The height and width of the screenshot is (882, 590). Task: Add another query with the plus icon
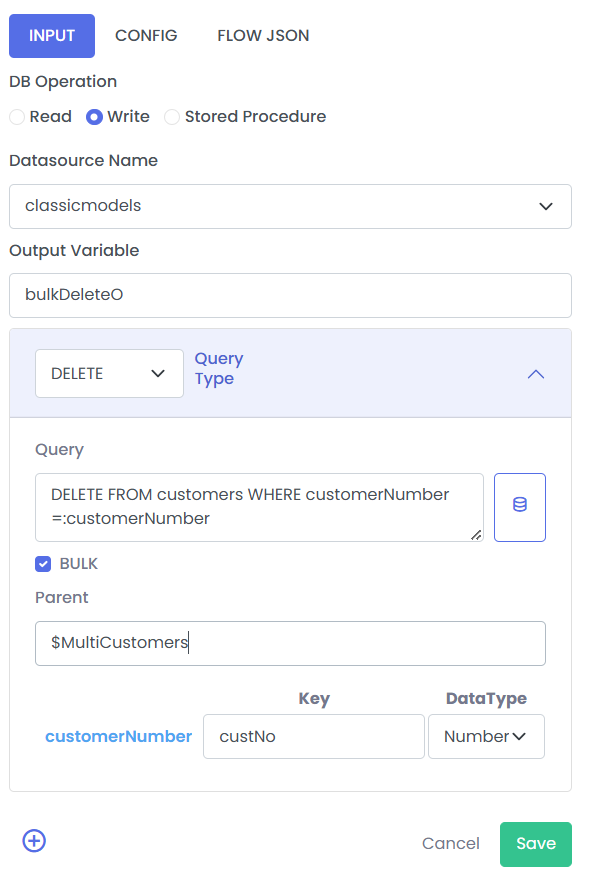[x=34, y=841]
